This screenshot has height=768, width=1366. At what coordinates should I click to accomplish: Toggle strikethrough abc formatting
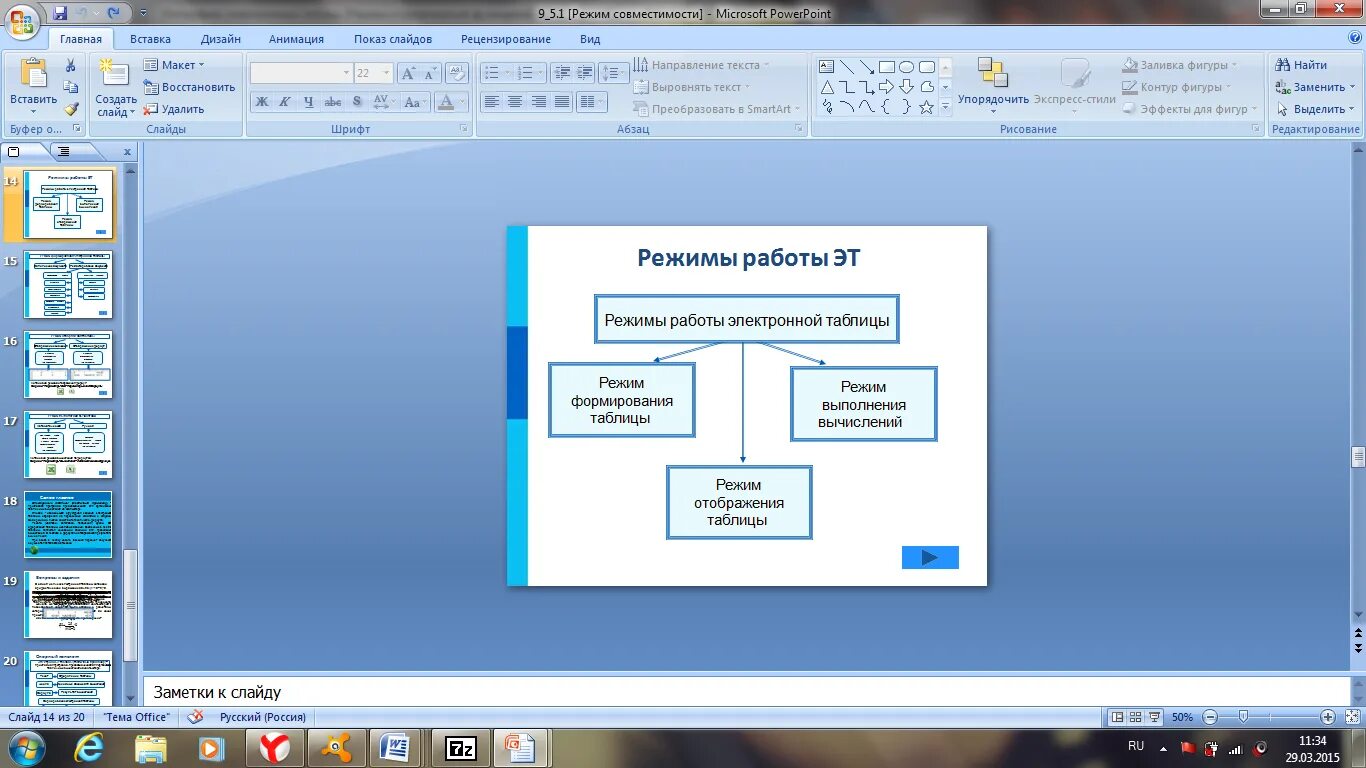[x=333, y=102]
